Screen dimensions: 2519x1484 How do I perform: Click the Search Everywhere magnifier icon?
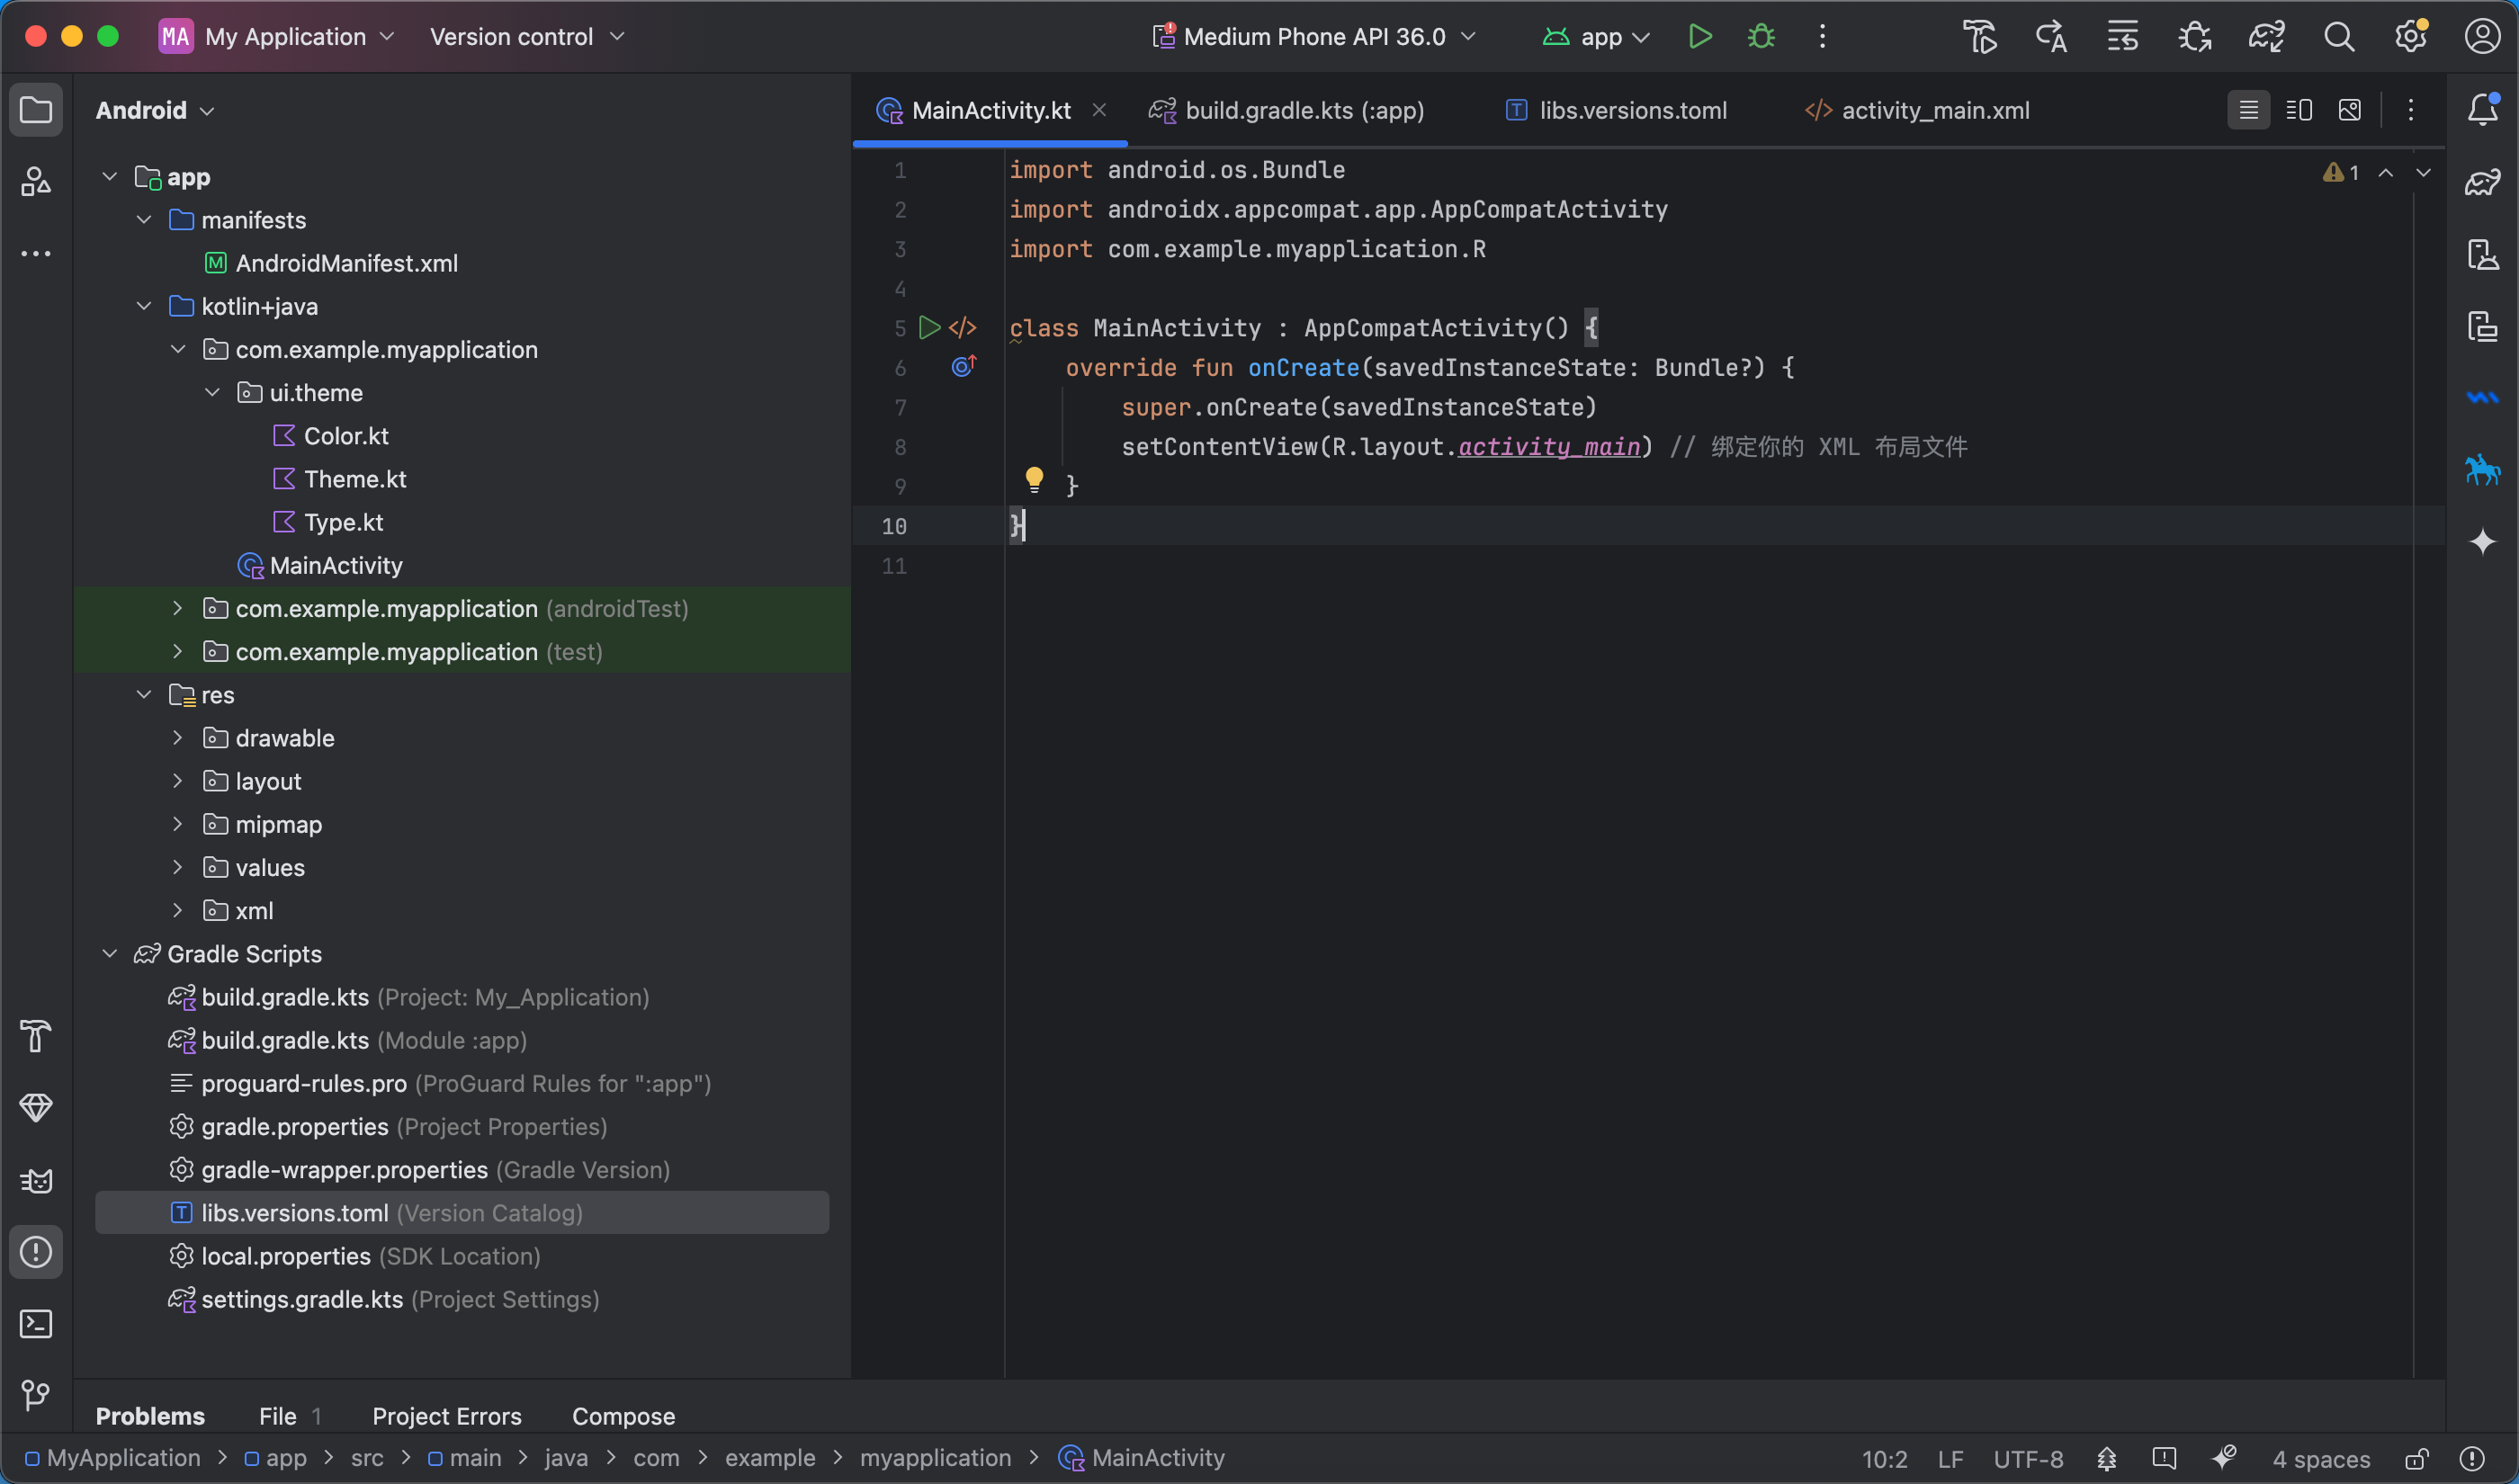pyautogui.click(x=2338, y=37)
